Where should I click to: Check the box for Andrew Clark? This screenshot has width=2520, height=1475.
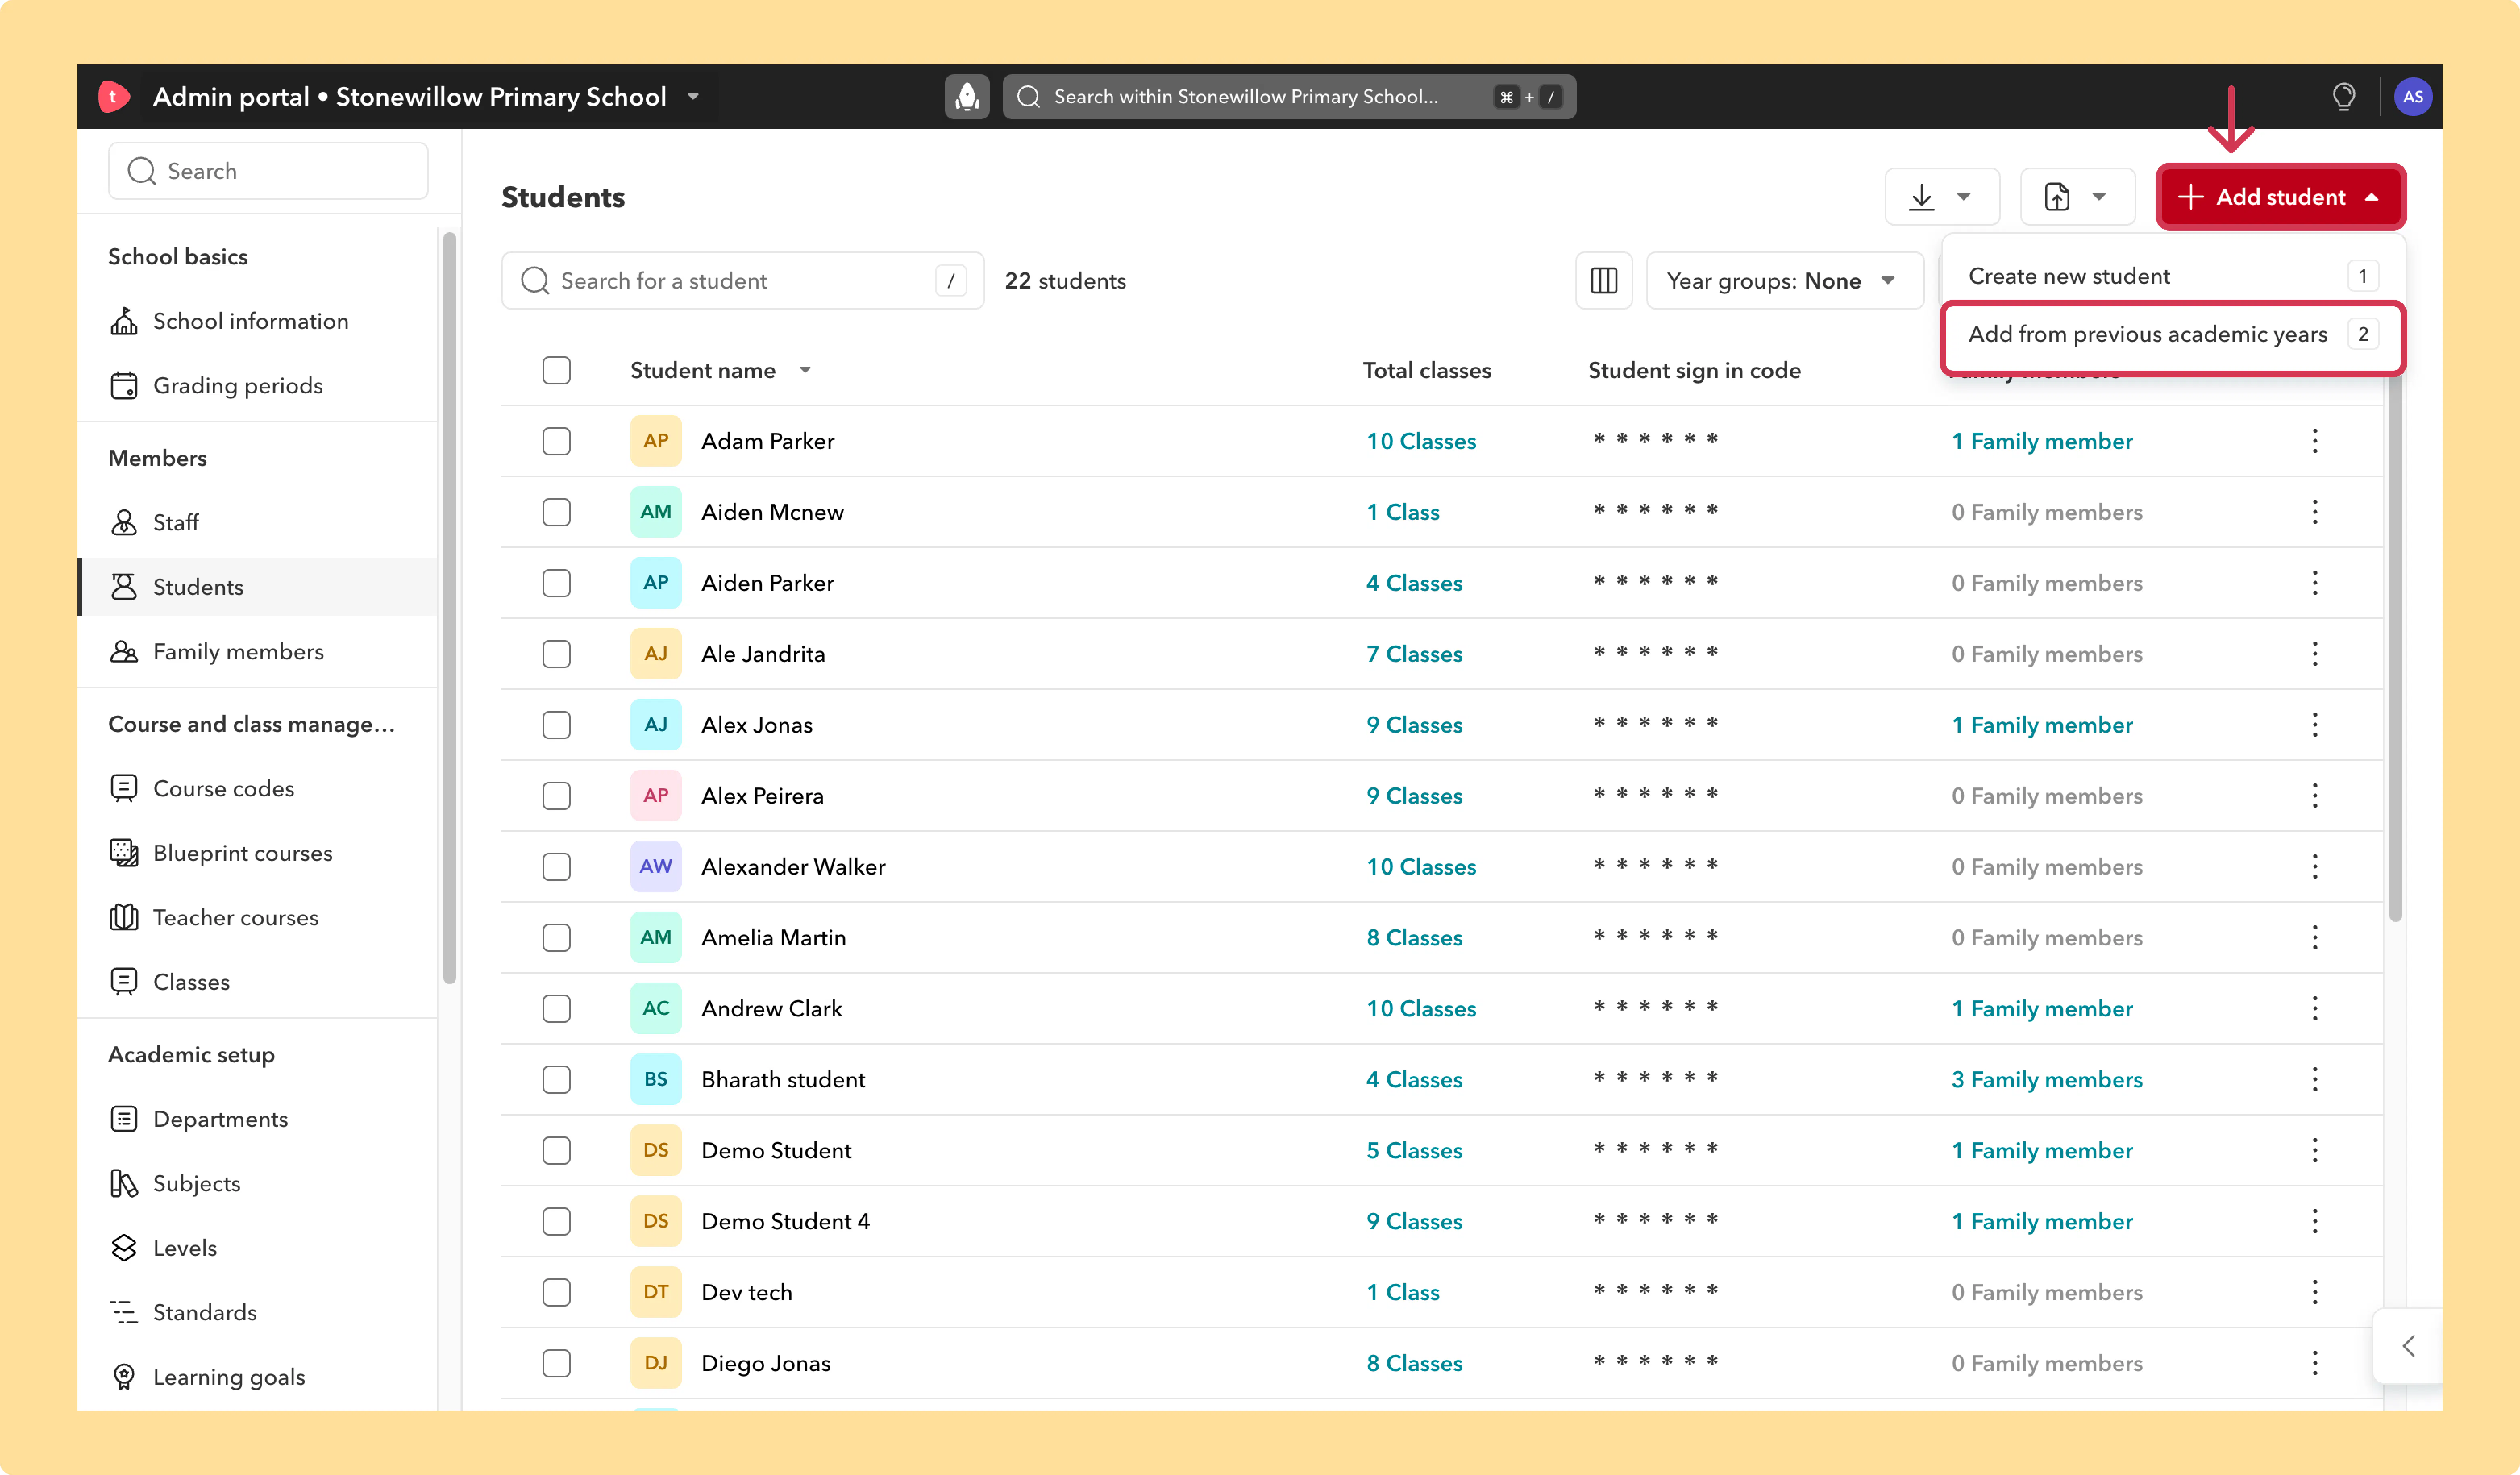click(x=557, y=1009)
